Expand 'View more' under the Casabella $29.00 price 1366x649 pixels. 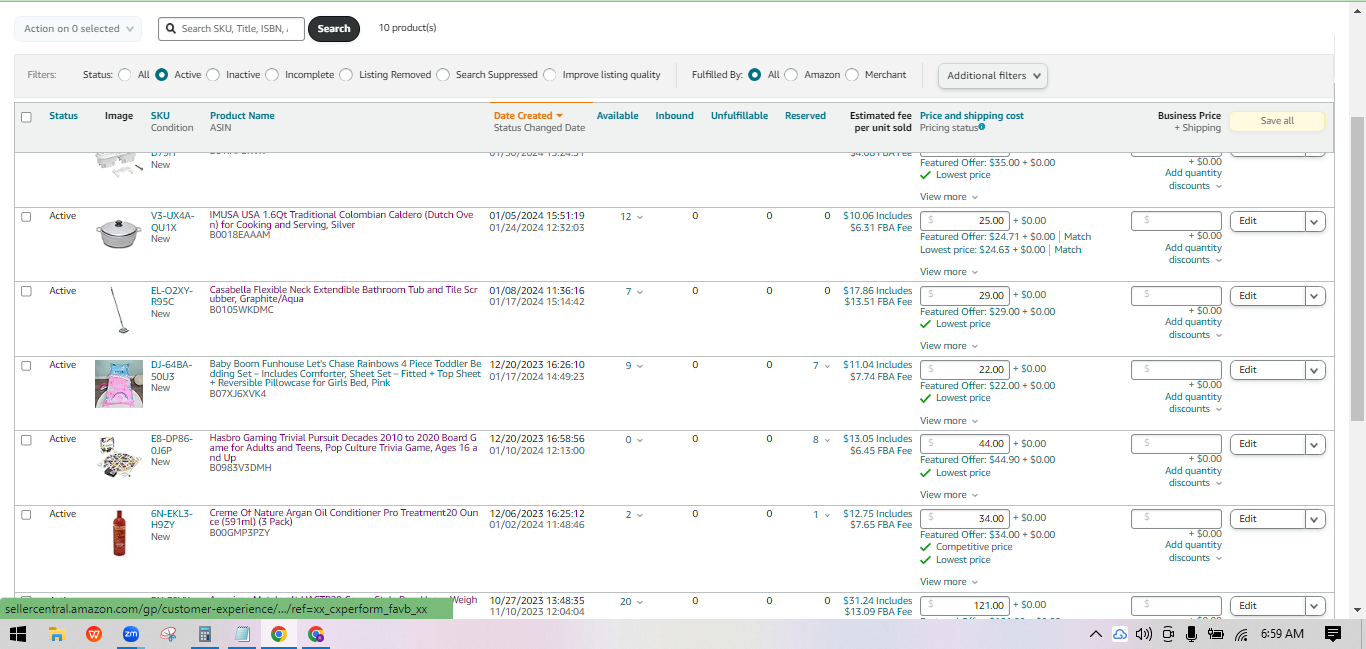tap(949, 346)
